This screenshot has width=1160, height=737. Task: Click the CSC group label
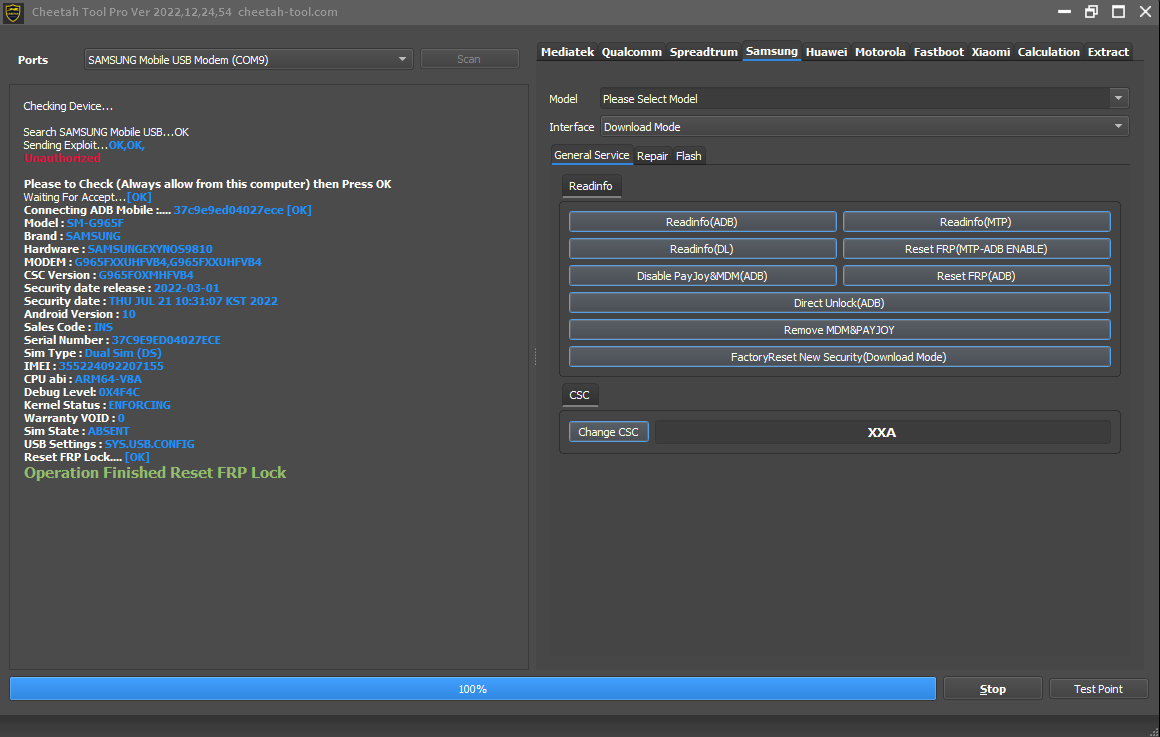click(x=580, y=395)
